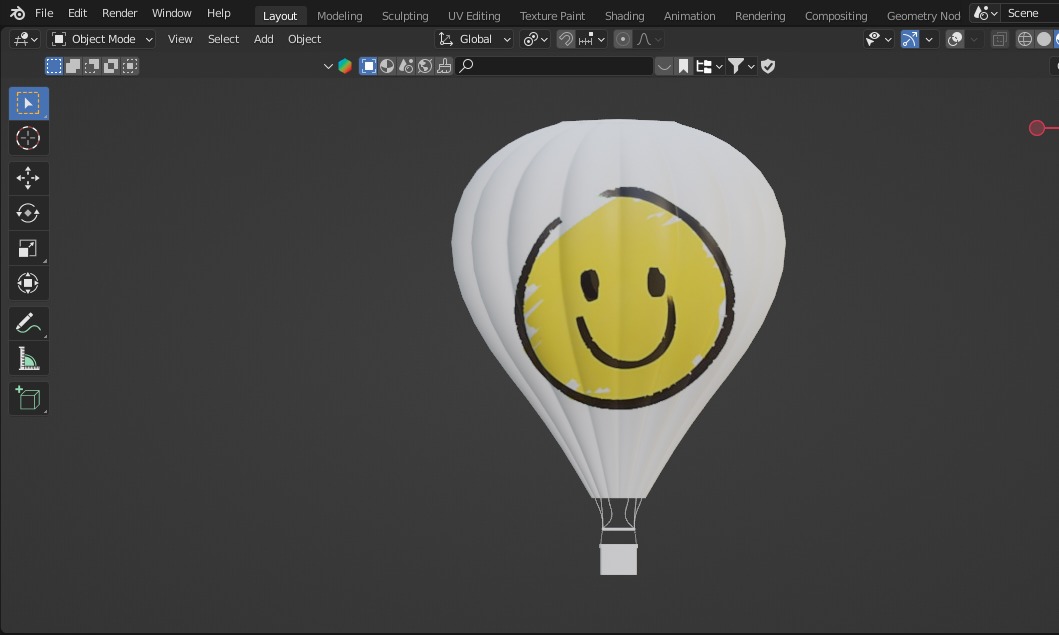Filter by droplet texture icon

point(406,66)
